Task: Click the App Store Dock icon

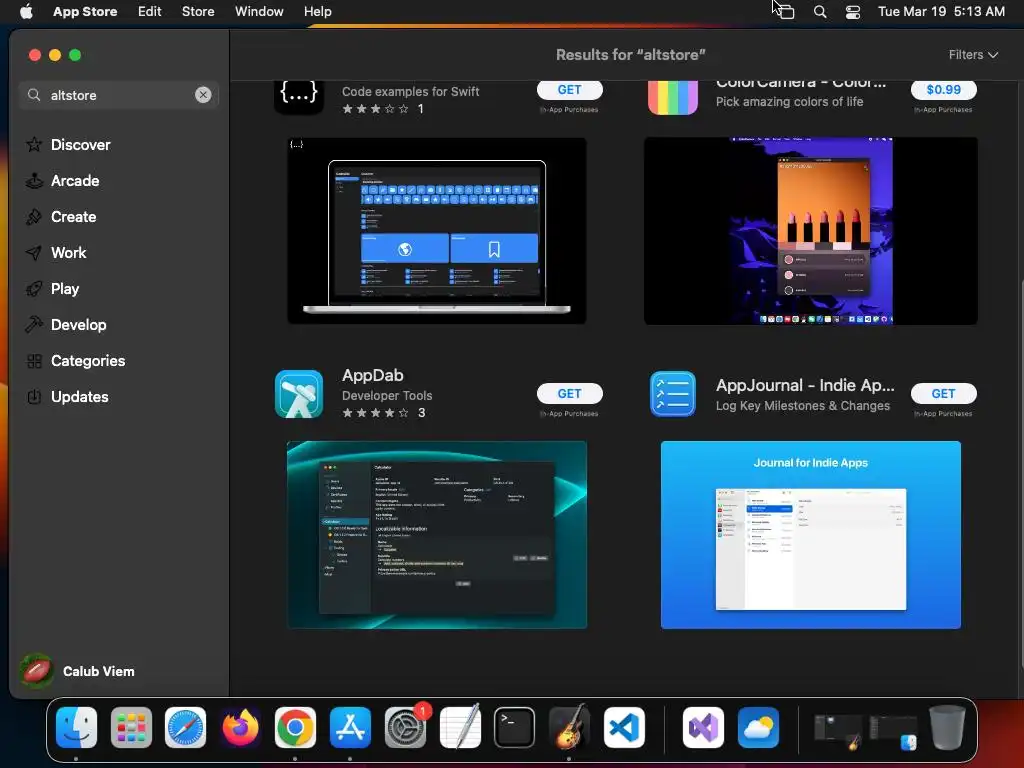Action: coord(350,727)
